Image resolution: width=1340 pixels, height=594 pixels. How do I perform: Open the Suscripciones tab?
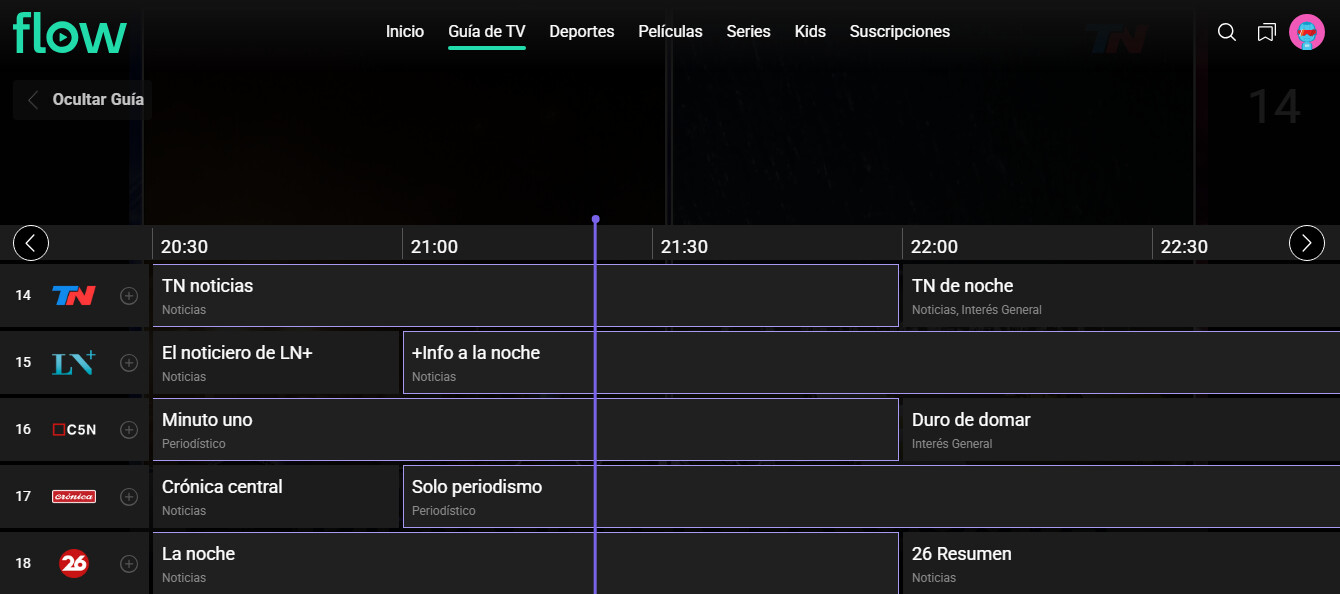(x=900, y=32)
